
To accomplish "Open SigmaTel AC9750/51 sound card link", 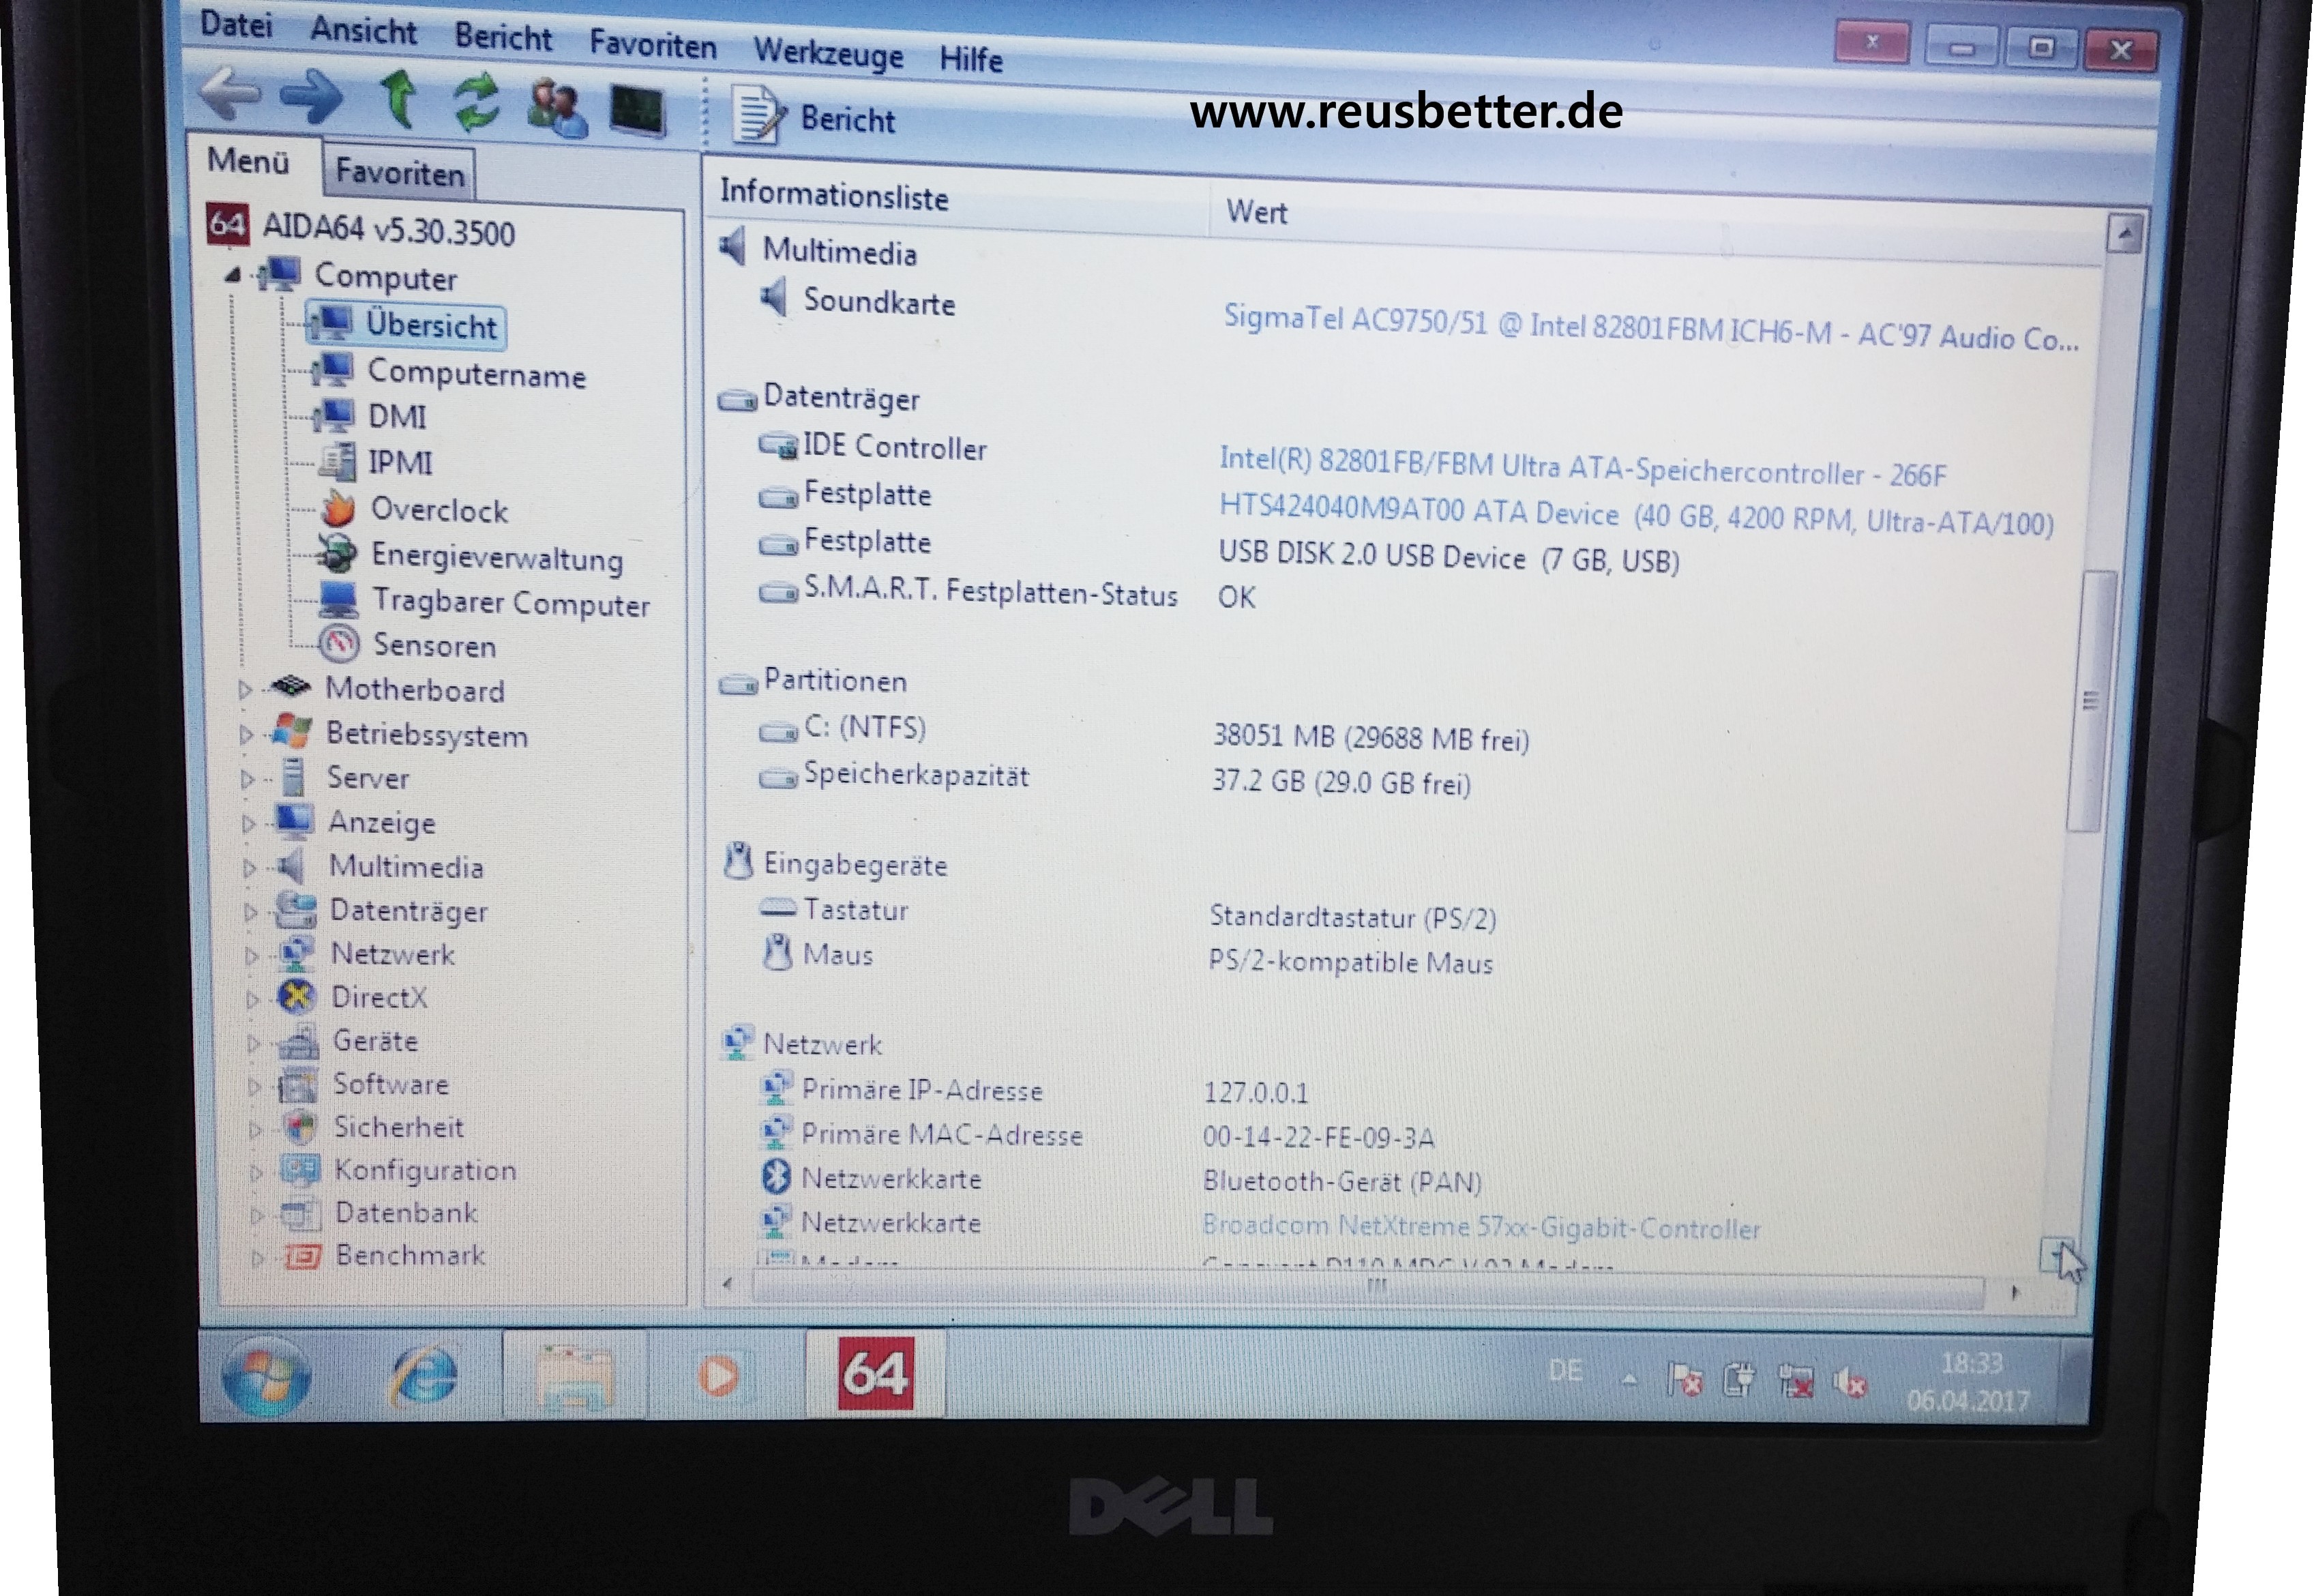I will tap(1651, 330).
